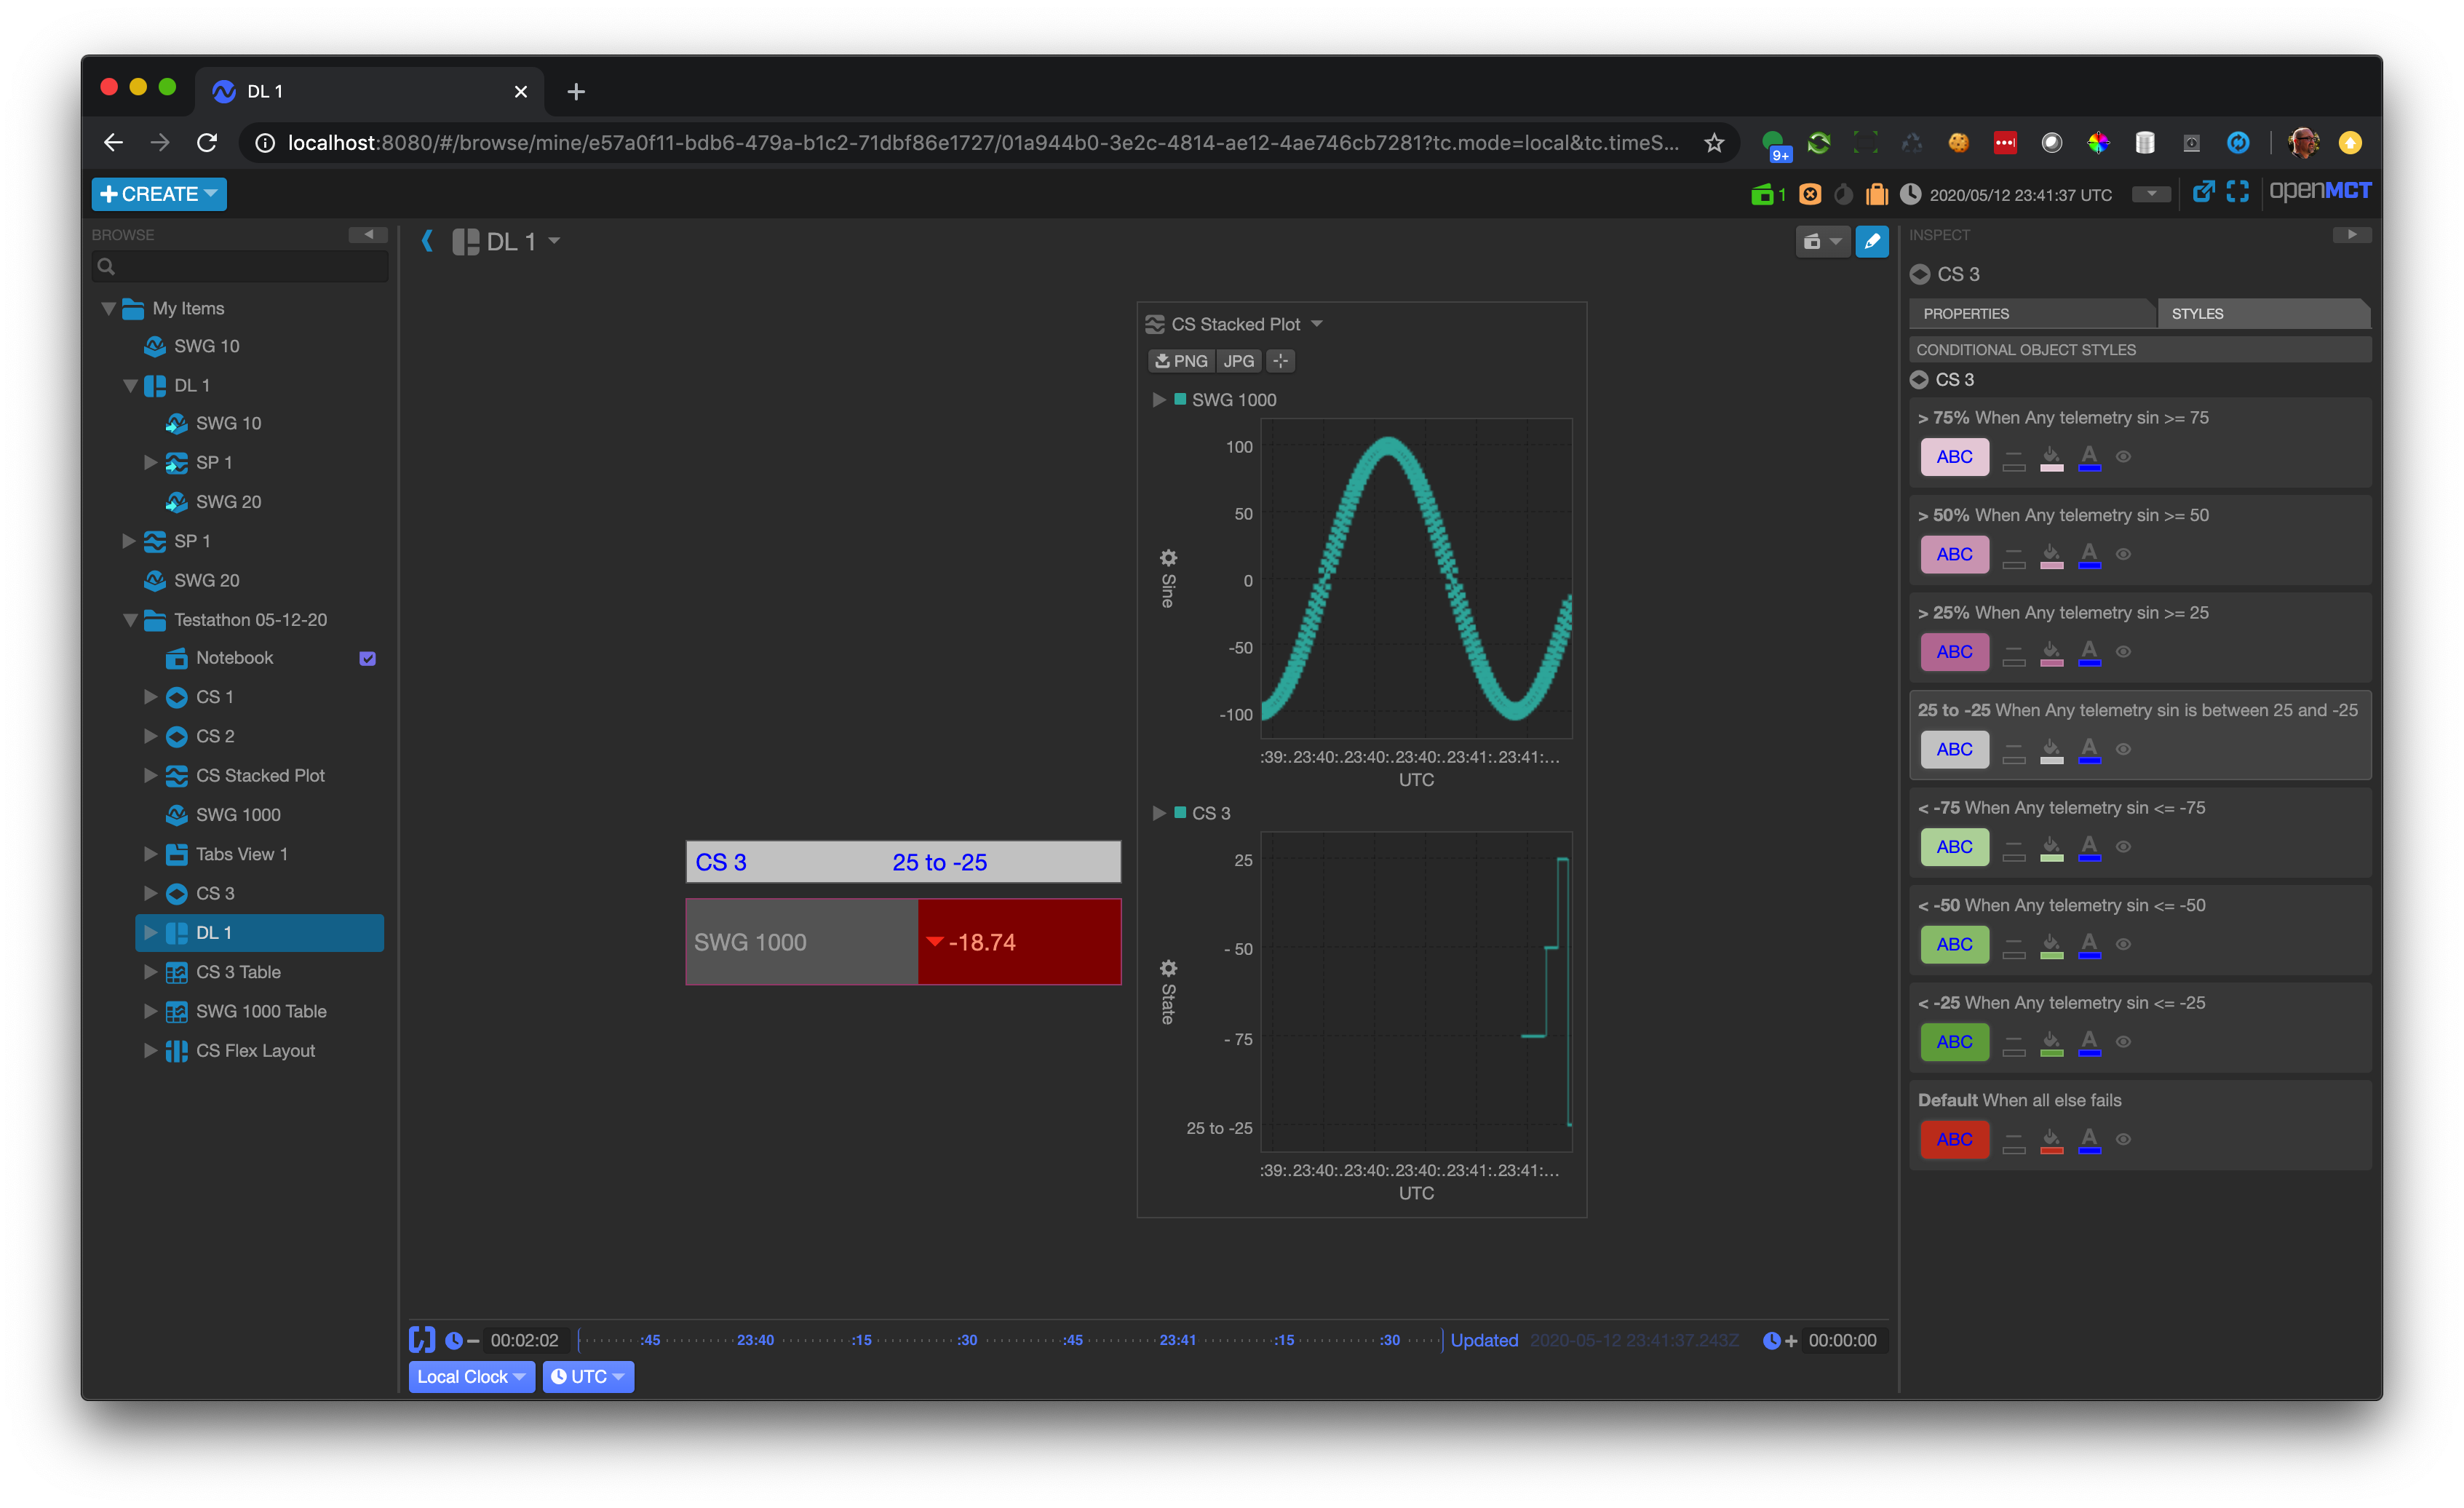Open the CREATE menu
Image resolution: width=2464 pixels, height=1508 pixels.
coord(158,193)
